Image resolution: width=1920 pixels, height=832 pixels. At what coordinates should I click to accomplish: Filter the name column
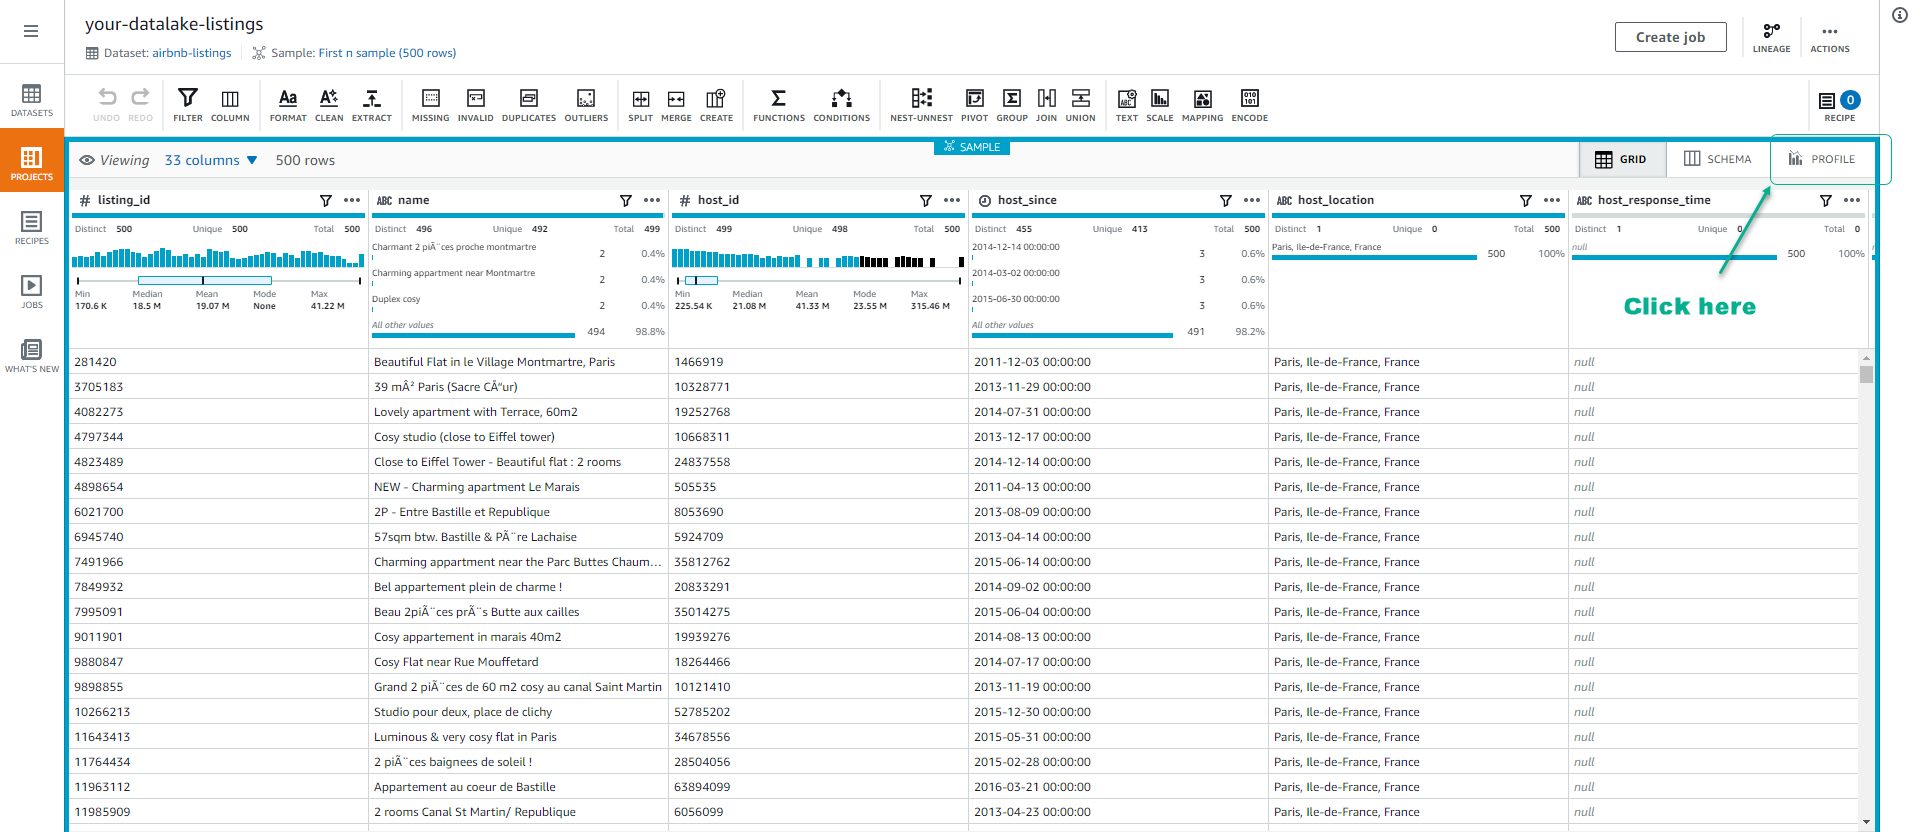(x=626, y=201)
